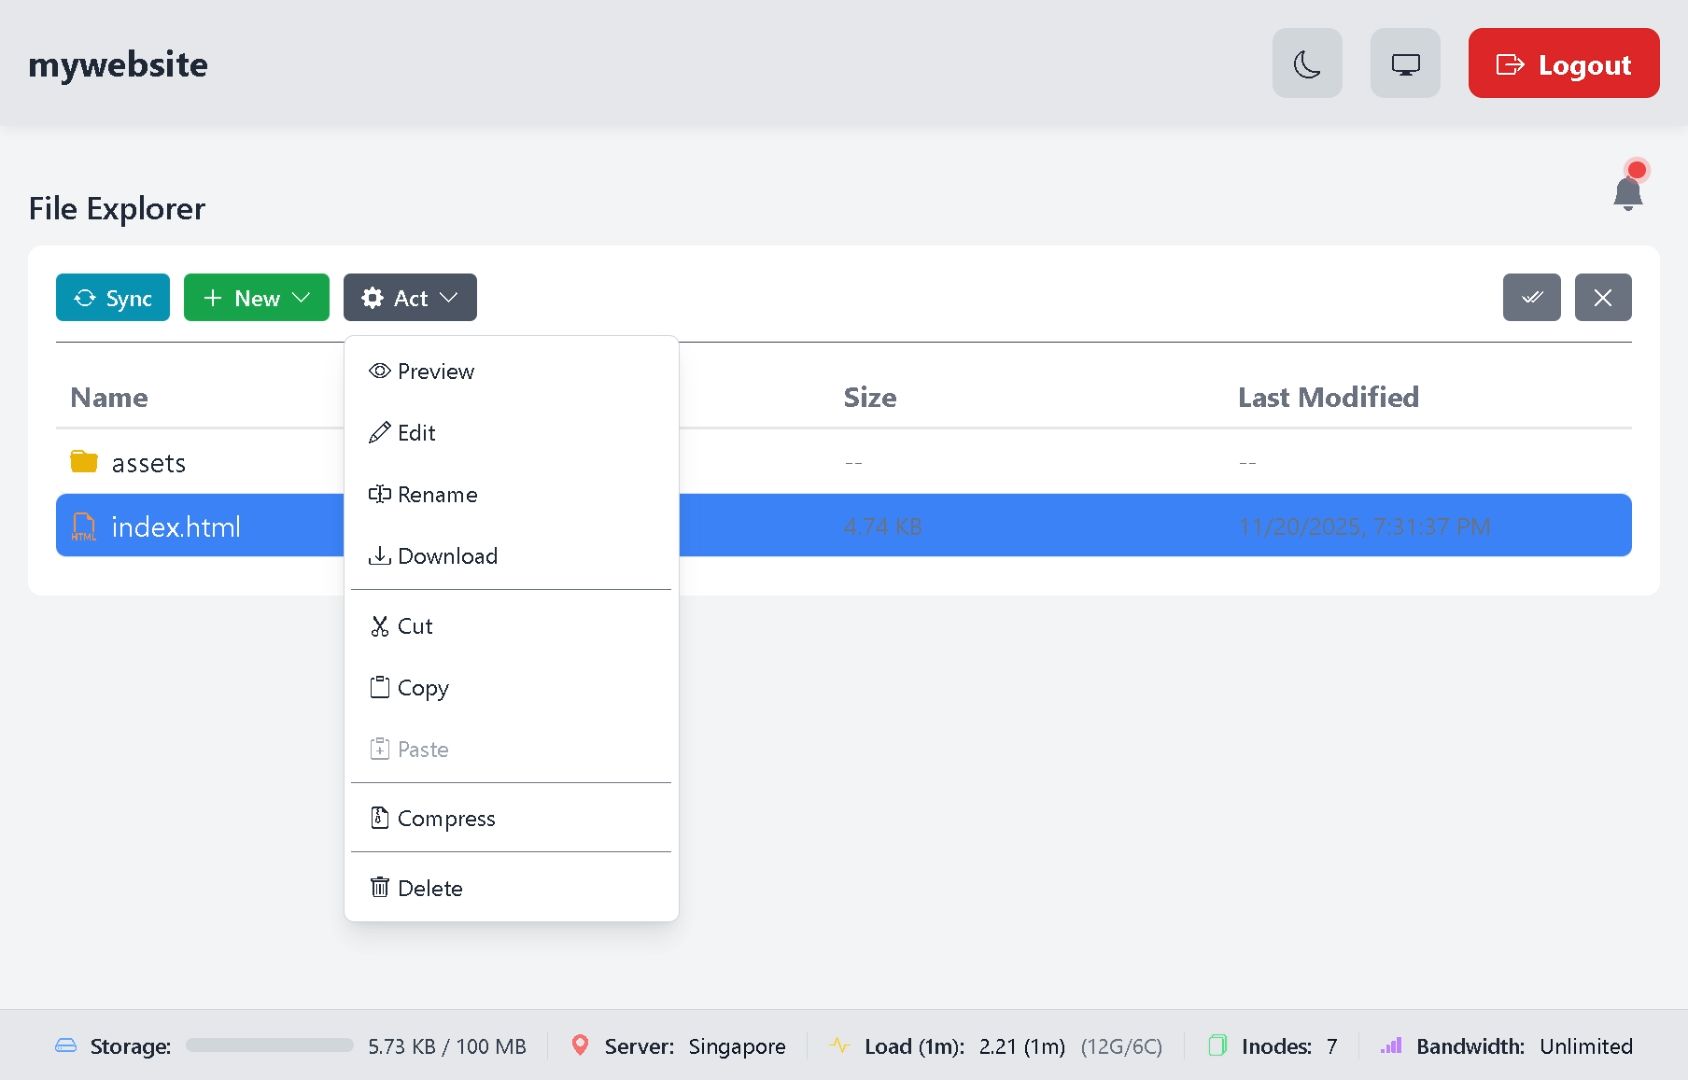This screenshot has height=1080, width=1688.
Task: Click the select-all double checkmark button
Action: 1531,298
